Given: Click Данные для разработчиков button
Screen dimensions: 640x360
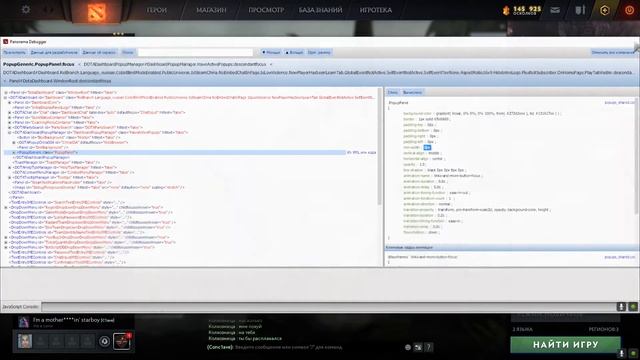Looking at the screenshot, I should pyautogui.click(x=54, y=53).
